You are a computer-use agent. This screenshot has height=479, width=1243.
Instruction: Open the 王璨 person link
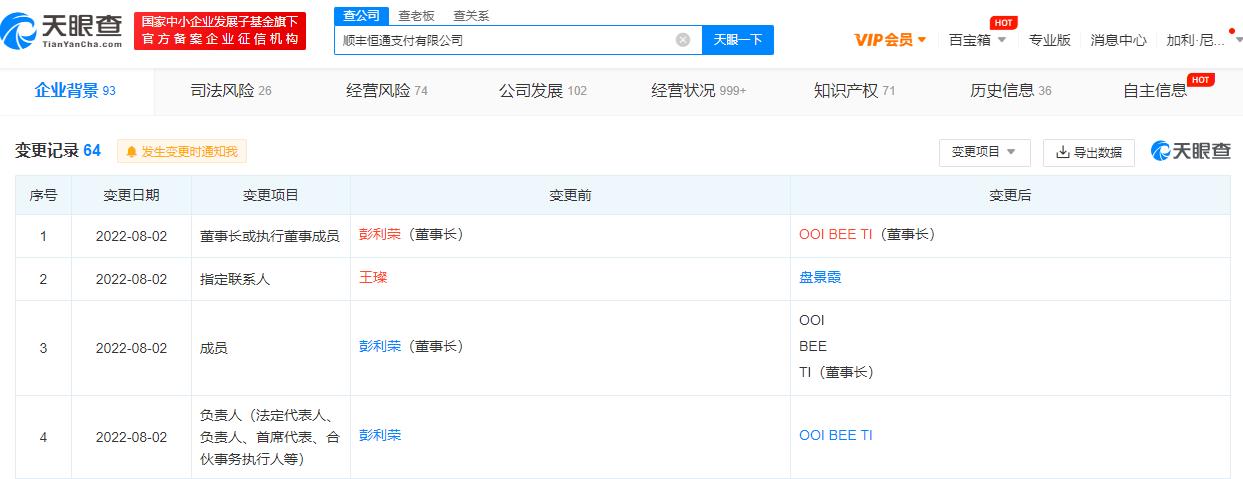[x=373, y=277]
